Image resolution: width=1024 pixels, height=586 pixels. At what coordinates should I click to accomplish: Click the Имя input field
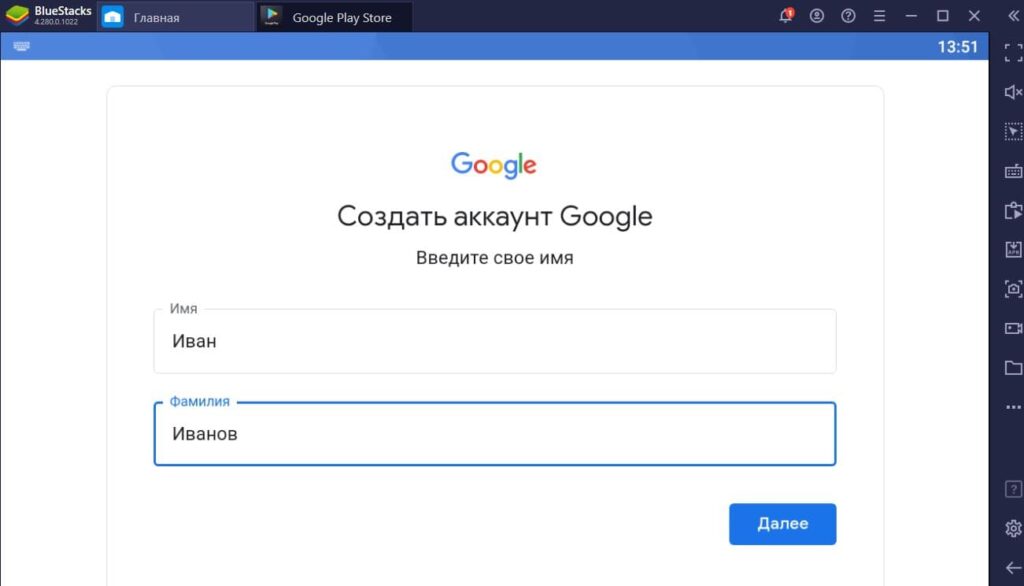494,342
